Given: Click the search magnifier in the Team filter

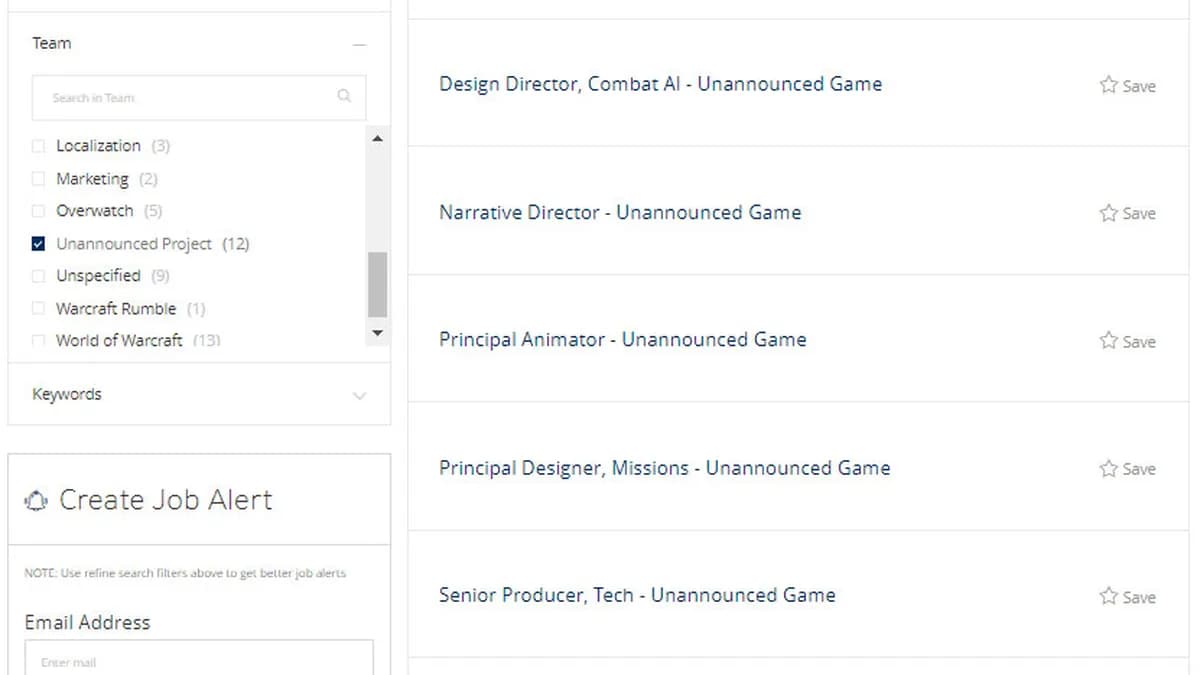Looking at the screenshot, I should 344,95.
